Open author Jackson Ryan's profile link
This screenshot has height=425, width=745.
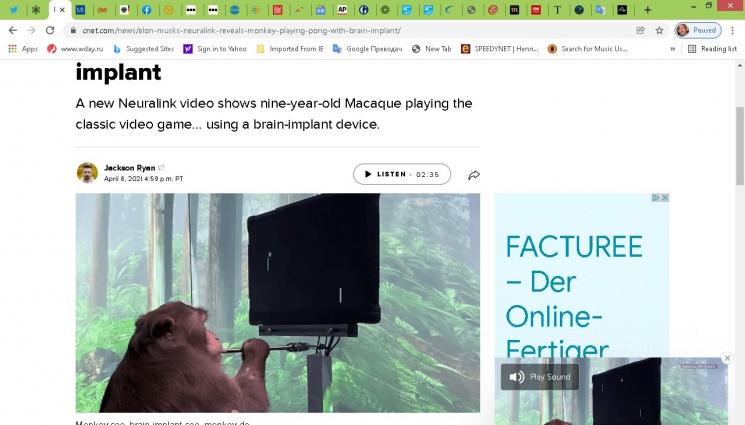(x=130, y=167)
